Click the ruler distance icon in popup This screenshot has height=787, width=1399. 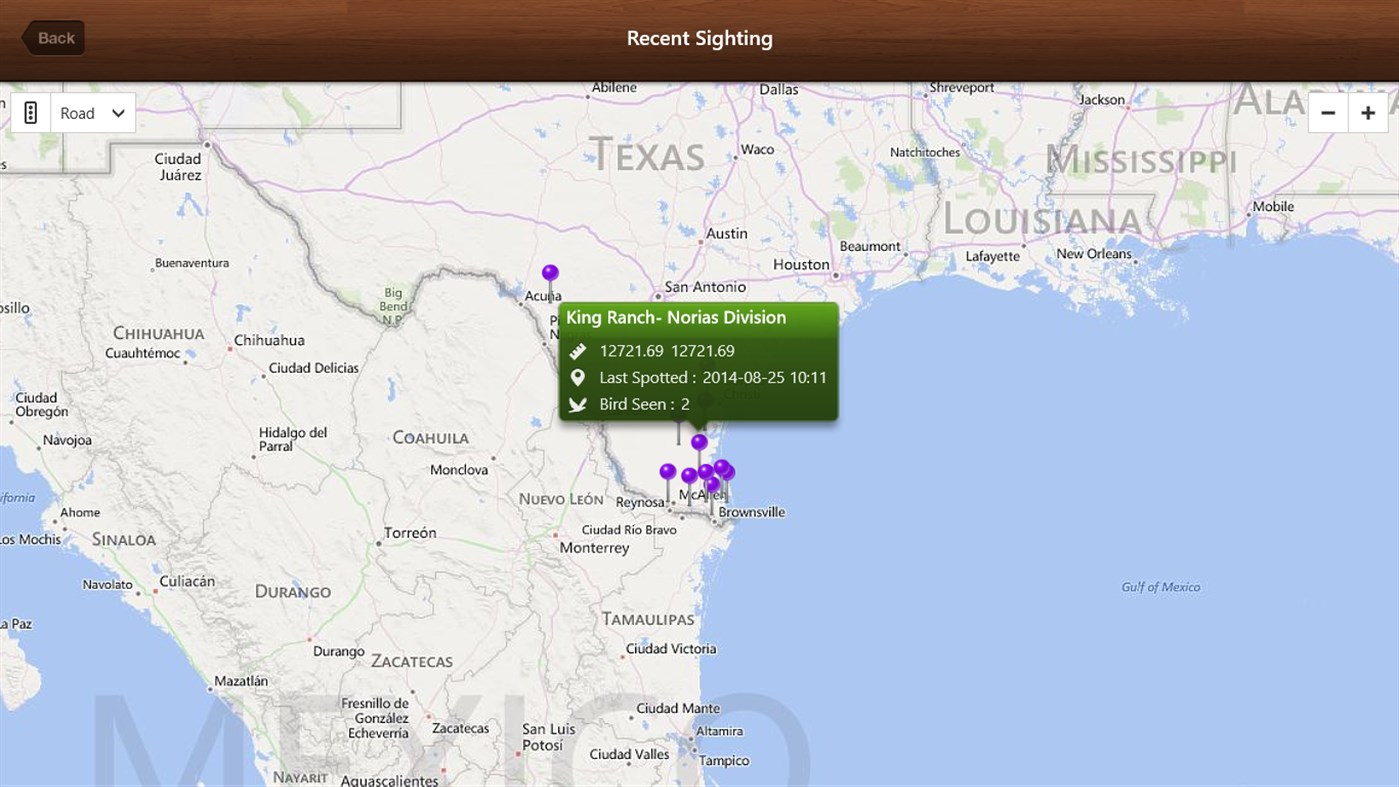577,351
